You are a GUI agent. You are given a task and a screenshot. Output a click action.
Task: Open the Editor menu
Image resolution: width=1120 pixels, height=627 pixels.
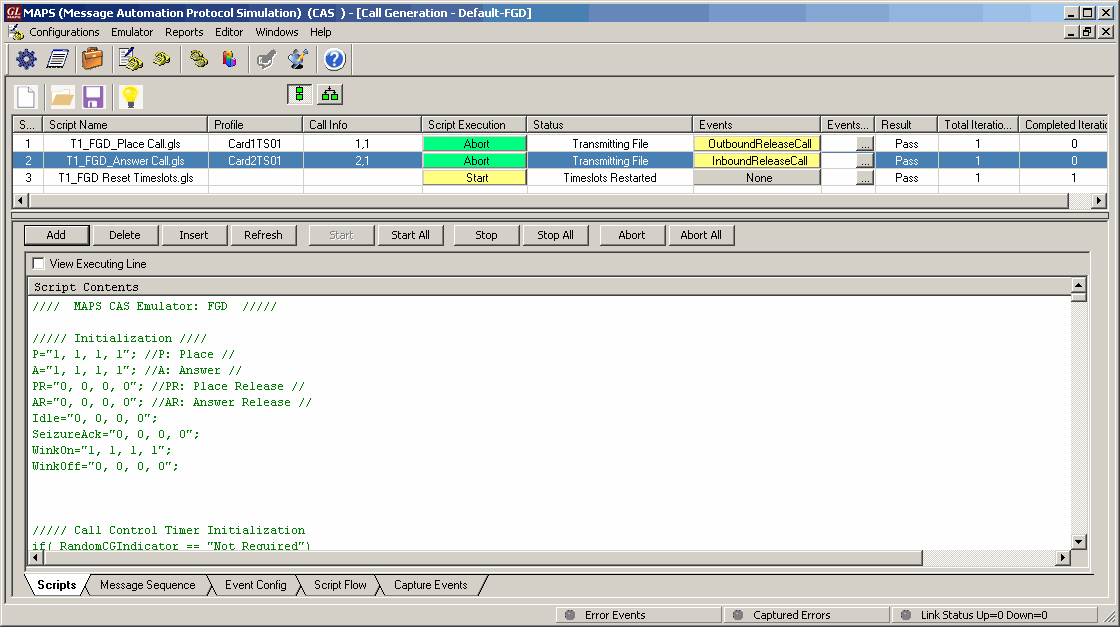click(229, 32)
